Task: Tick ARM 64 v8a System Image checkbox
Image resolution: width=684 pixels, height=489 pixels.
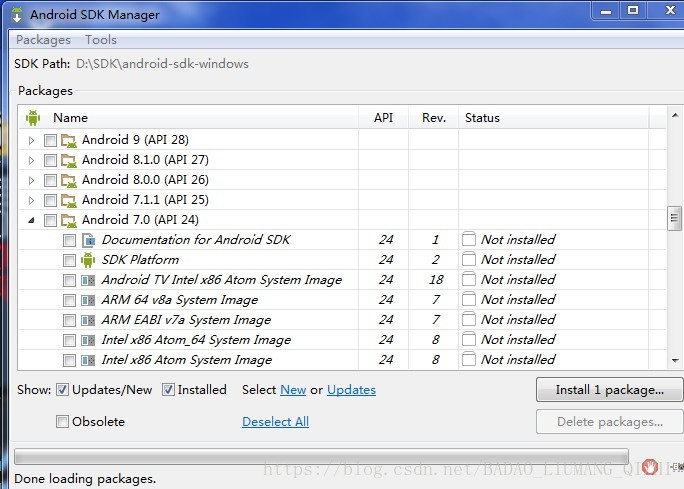Action: [x=69, y=301]
